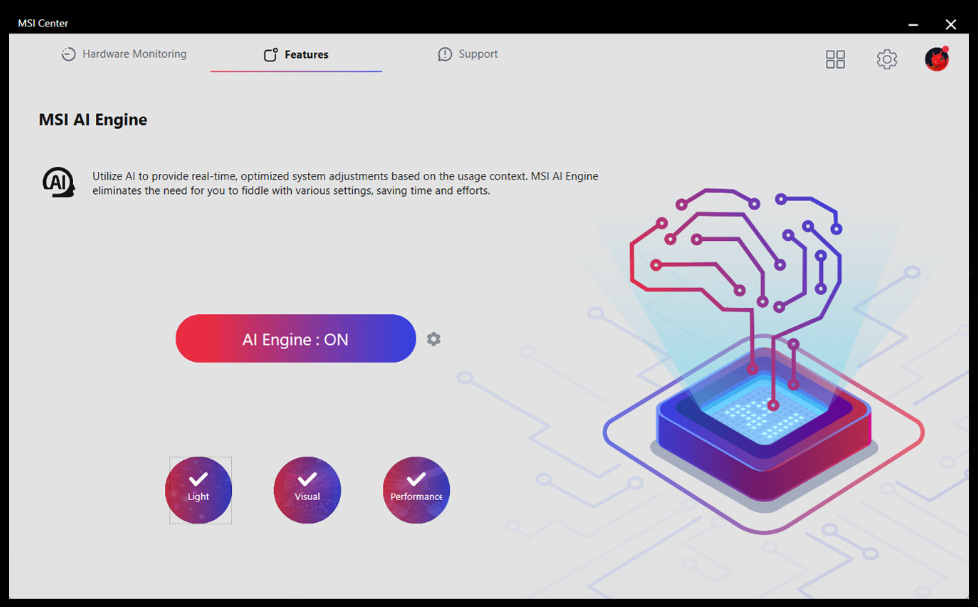Open the user profile avatar

coord(937,59)
